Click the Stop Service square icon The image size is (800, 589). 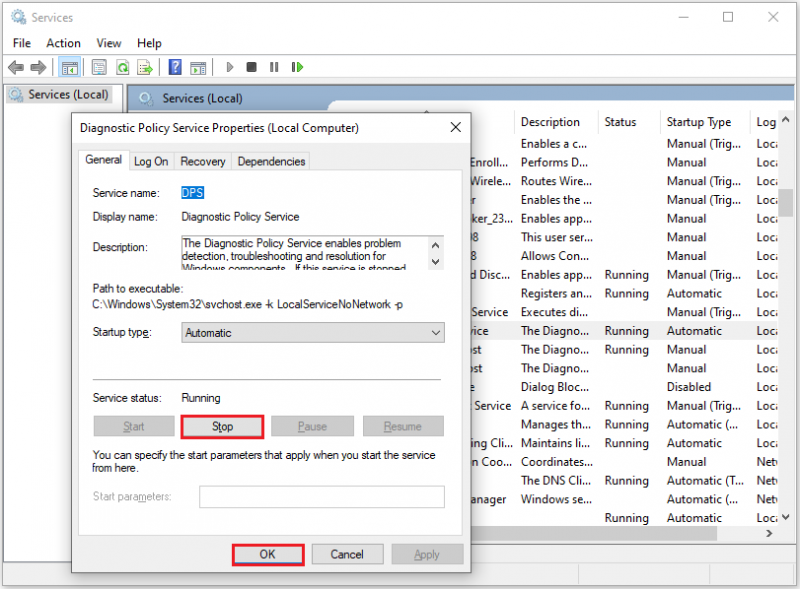pyautogui.click(x=252, y=67)
